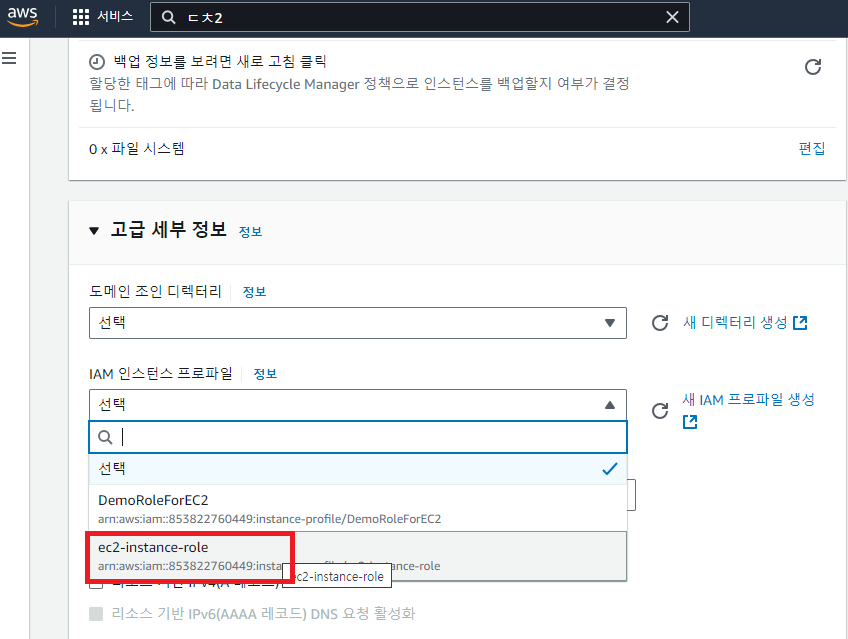Viewport: 848px width, 639px height.
Task: Close the IAM 인스턴스 프로파일 dropdown
Action: point(357,405)
